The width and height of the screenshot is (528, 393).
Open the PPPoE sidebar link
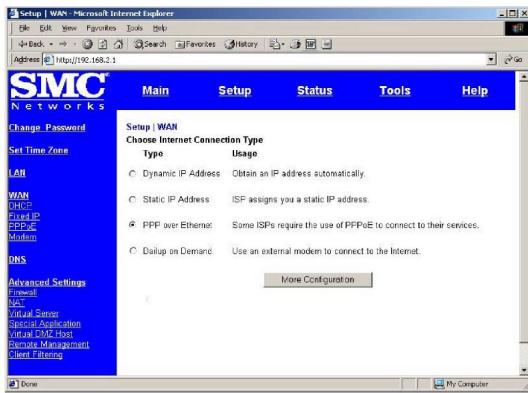point(23,226)
